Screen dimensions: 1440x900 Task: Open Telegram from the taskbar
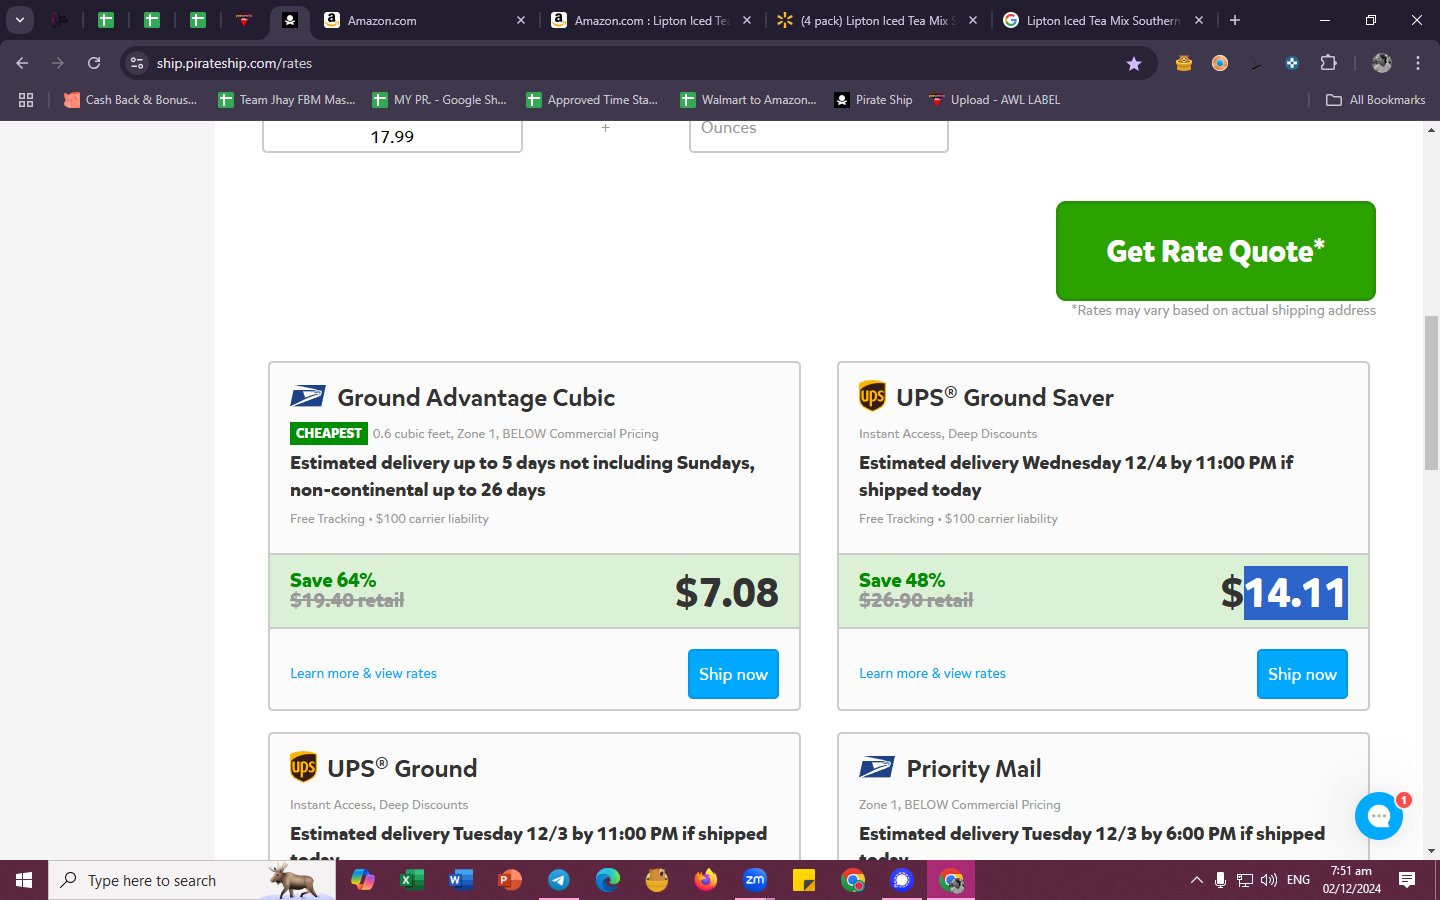558,880
